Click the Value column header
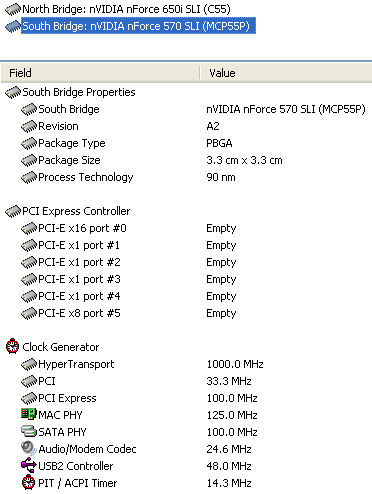This screenshot has height=494, width=372. (x=287, y=73)
